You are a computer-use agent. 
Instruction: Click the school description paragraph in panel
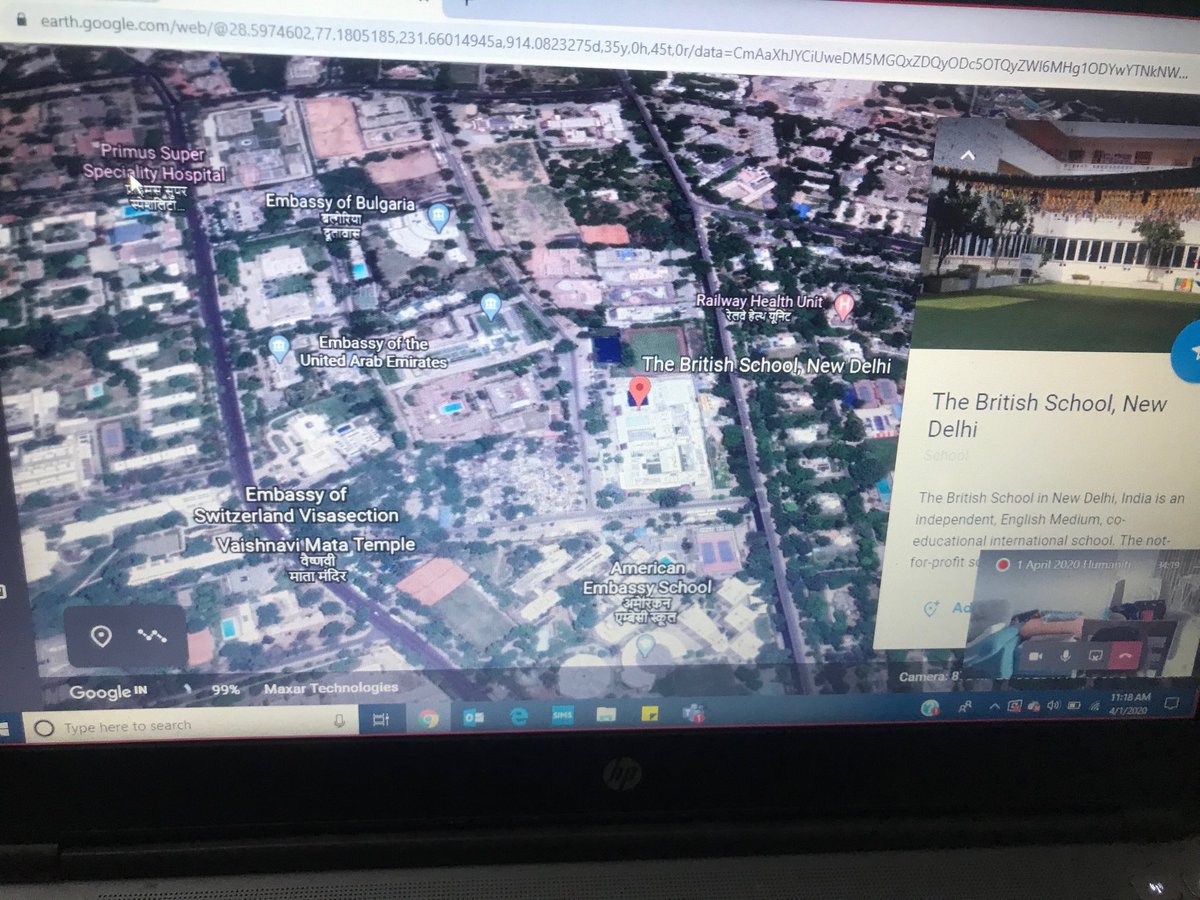click(x=1050, y=530)
